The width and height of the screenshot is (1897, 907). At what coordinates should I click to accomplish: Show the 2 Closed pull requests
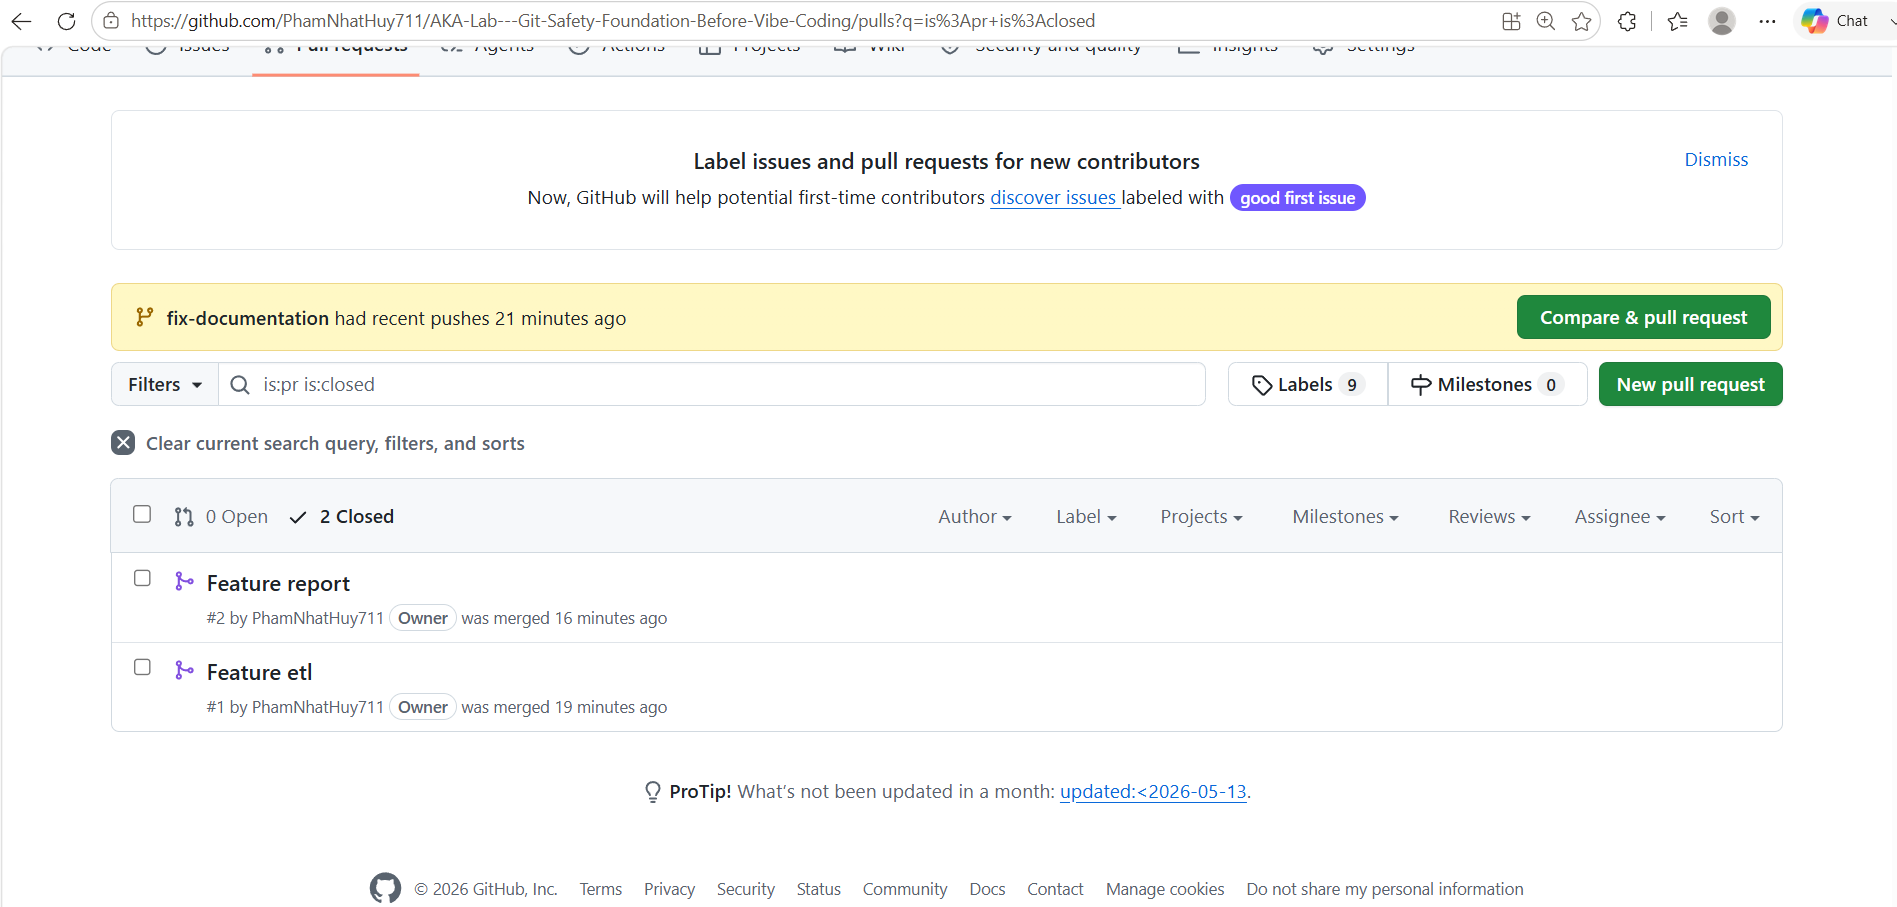pos(342,517)
